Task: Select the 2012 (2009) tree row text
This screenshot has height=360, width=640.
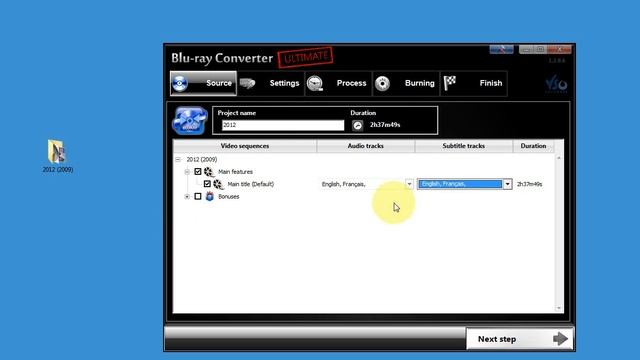Action: coord(202,159)
